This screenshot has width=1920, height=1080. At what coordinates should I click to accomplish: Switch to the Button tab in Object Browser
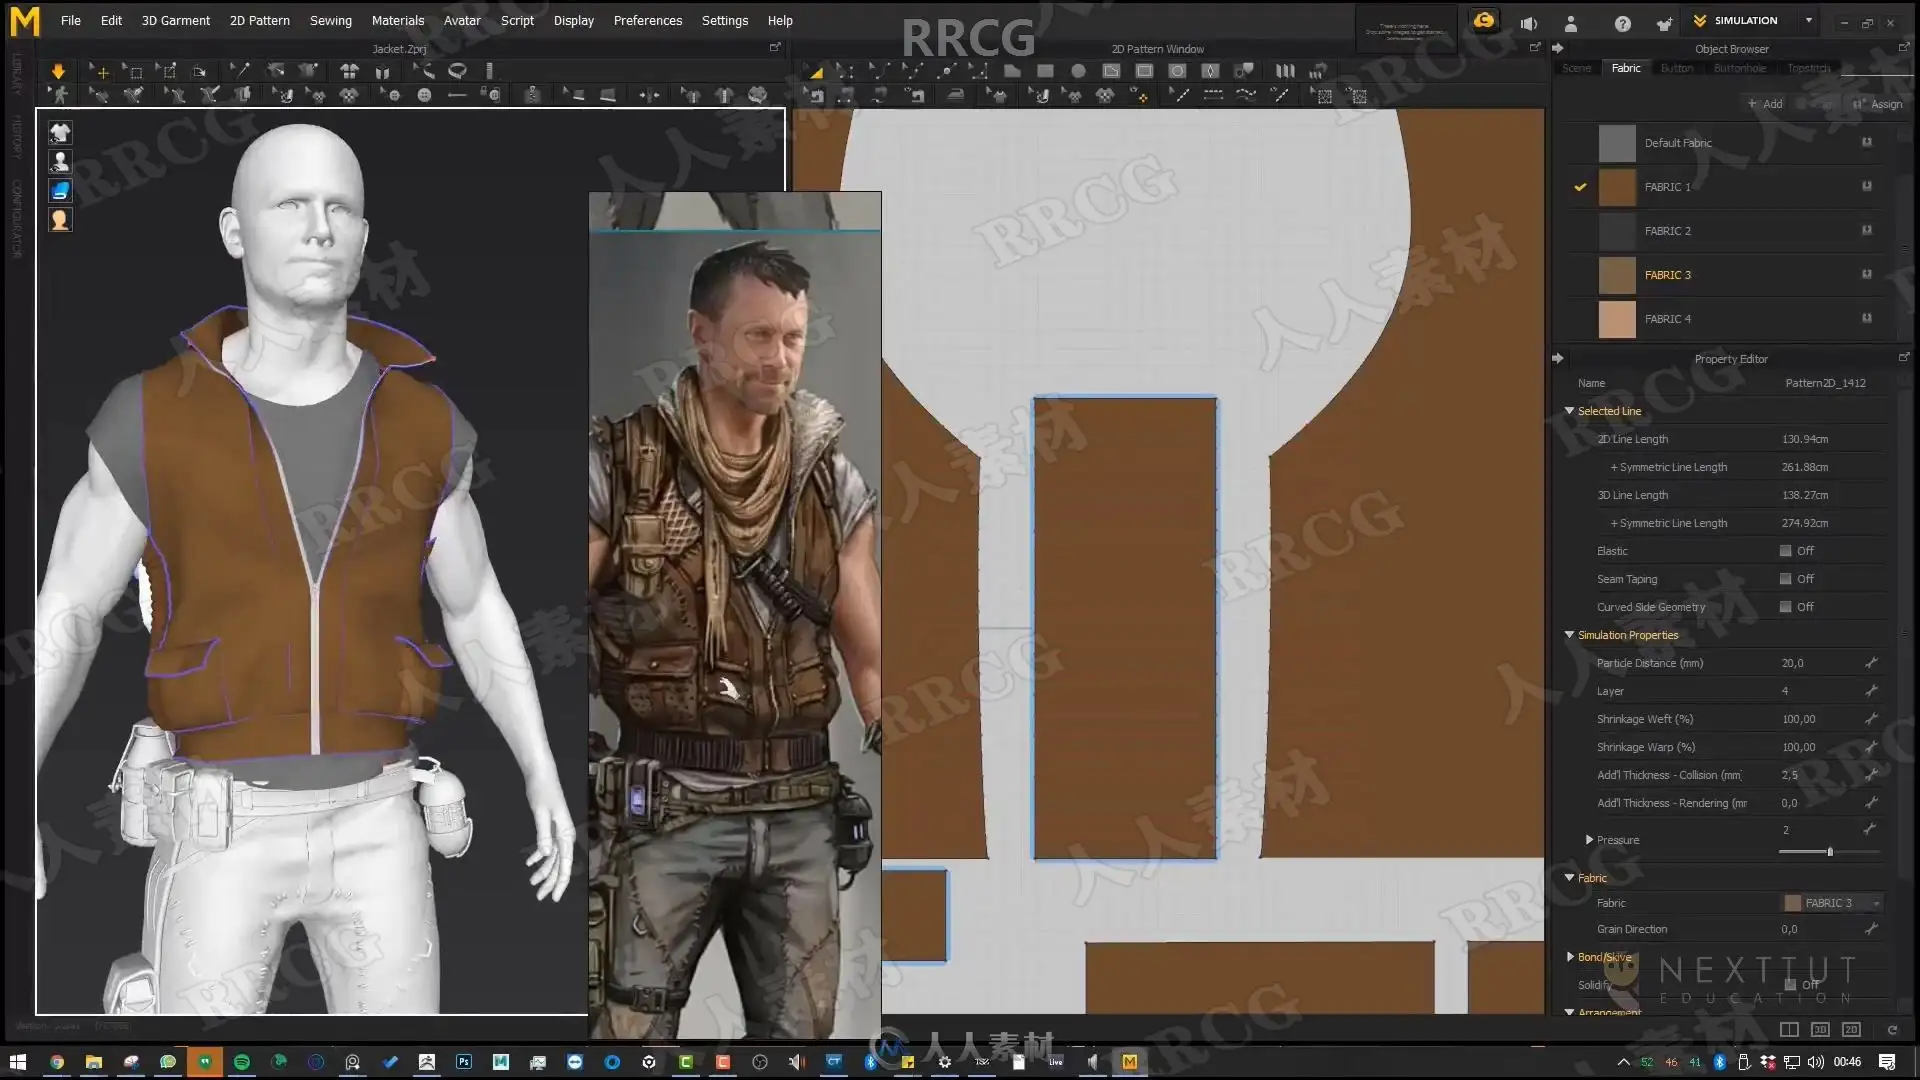click(x=1676, y=68)
